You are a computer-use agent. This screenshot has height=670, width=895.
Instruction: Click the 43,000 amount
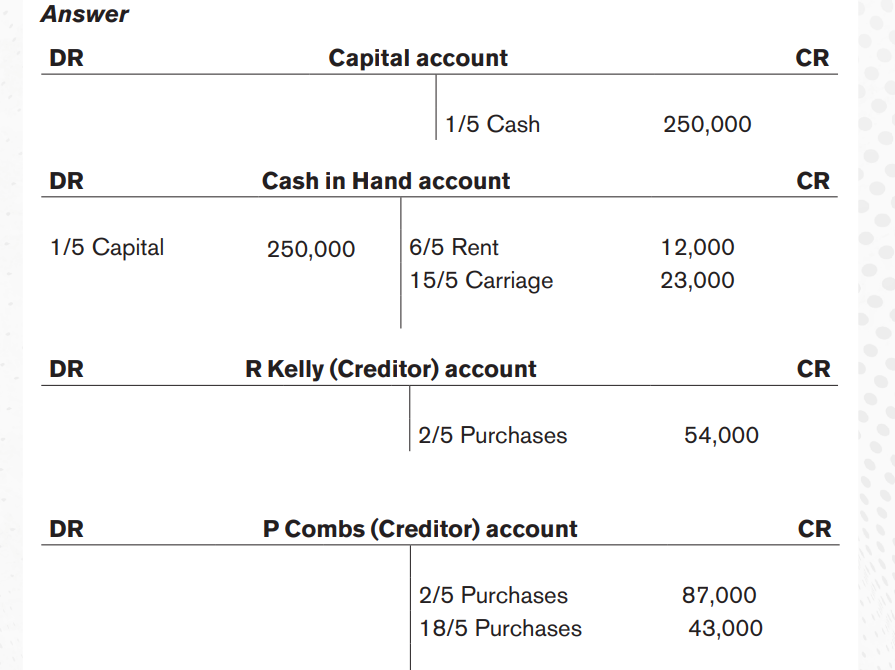click(725, 628)
